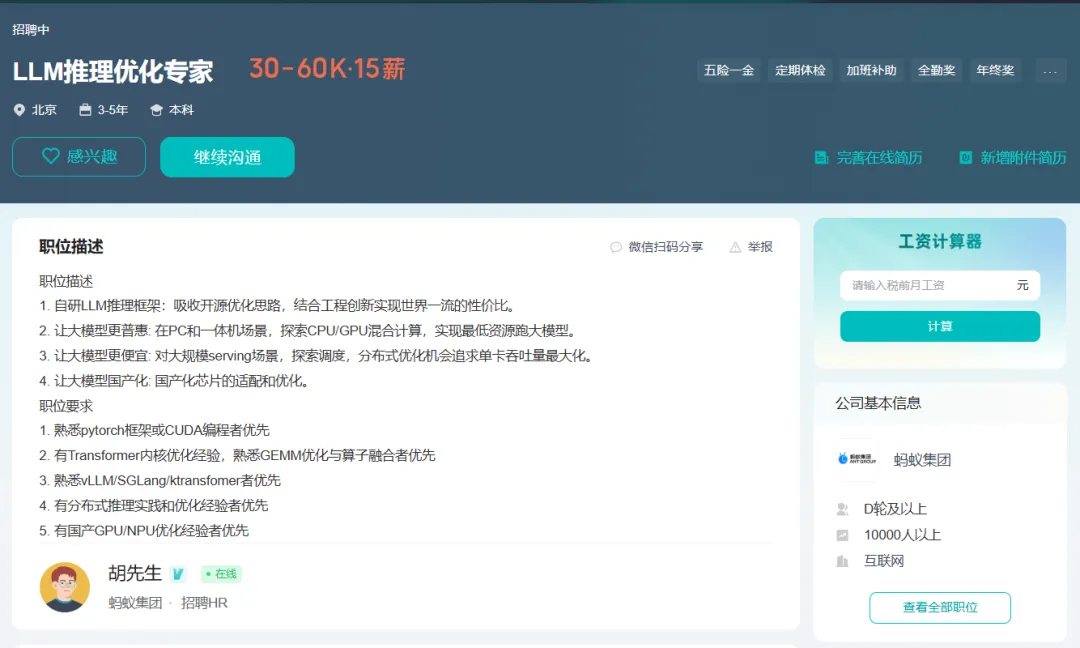Click the WeChat share speech bubble icon
Viewport: 1080px width, 648px height.
[x=616, y=247]
